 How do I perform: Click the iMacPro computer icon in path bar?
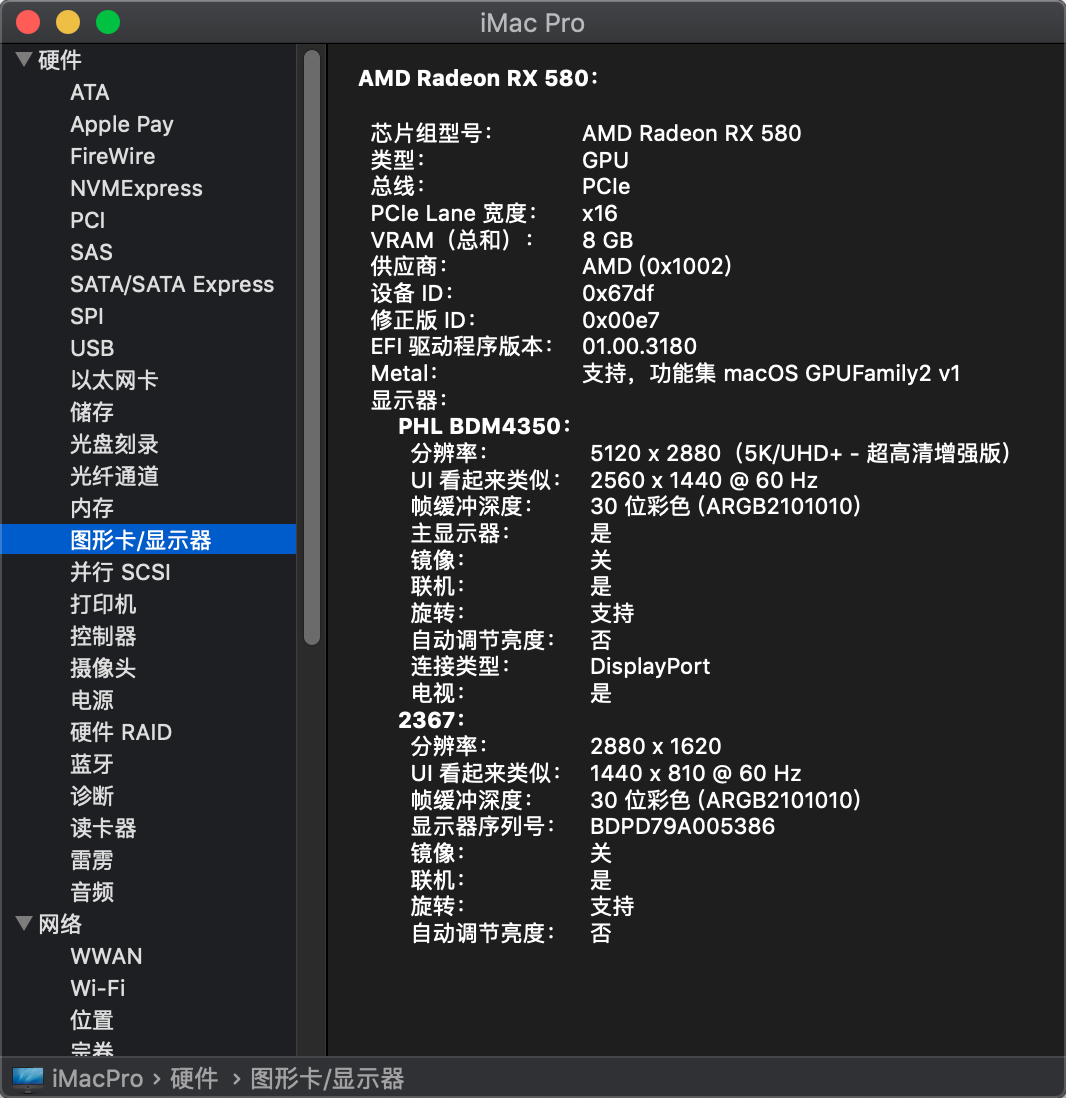coord(27,1078)
